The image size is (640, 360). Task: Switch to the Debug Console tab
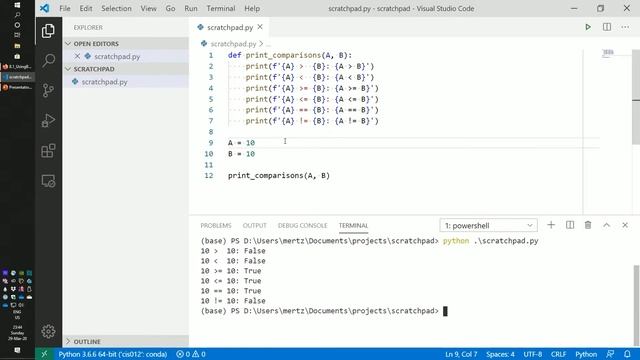tap(302, 225)
